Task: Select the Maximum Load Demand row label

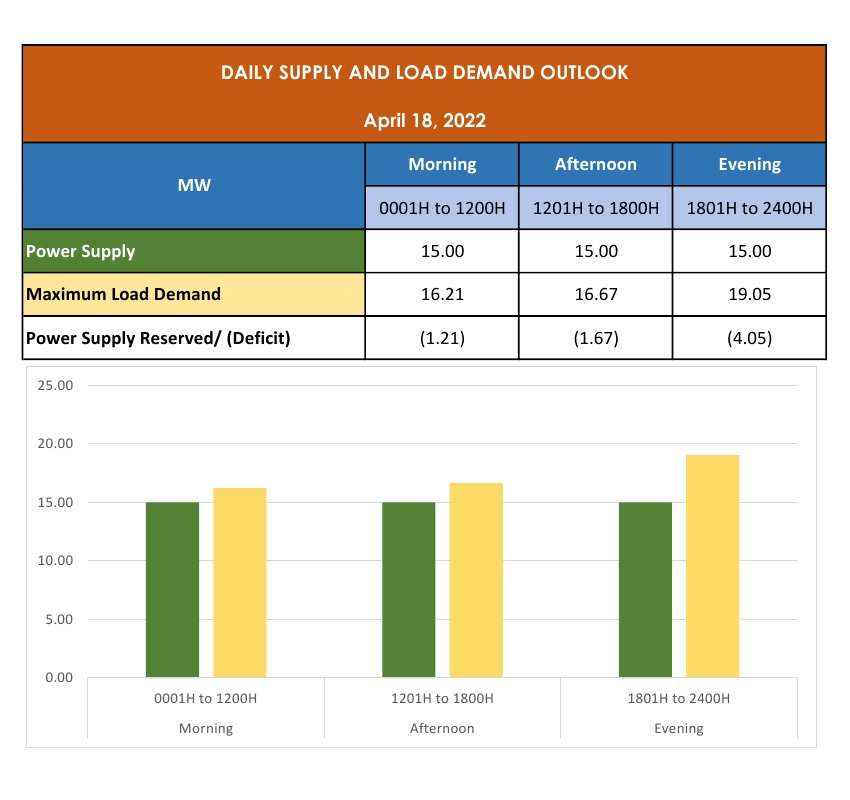Action: [123, 295]
